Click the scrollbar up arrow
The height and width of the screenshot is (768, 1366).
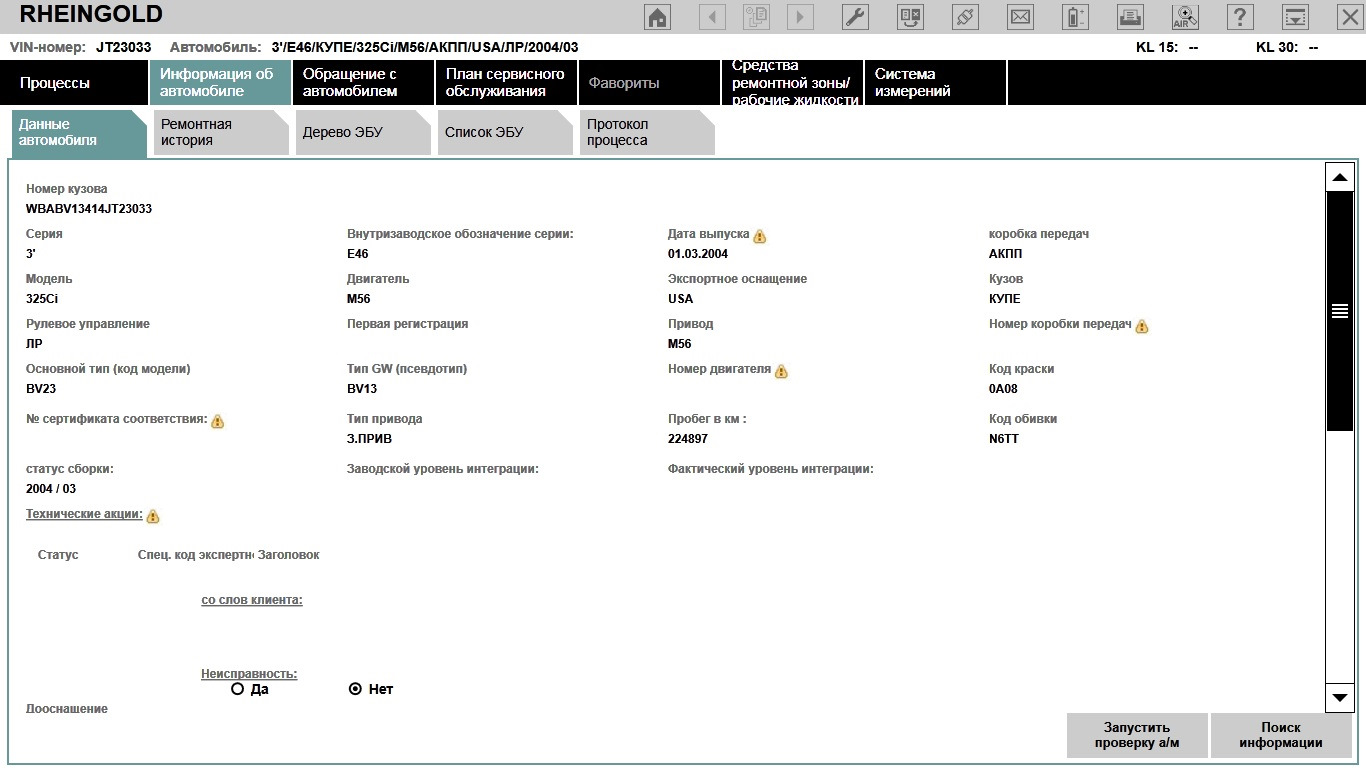tap(1339, 177)
